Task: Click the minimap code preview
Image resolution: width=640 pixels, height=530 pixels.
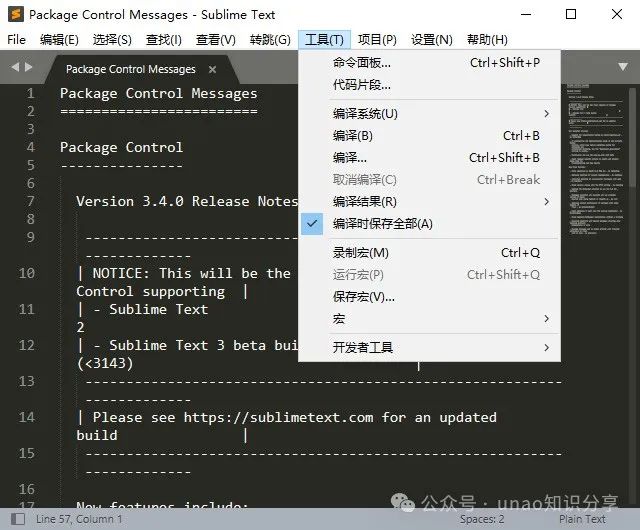Action: point(595,159)
